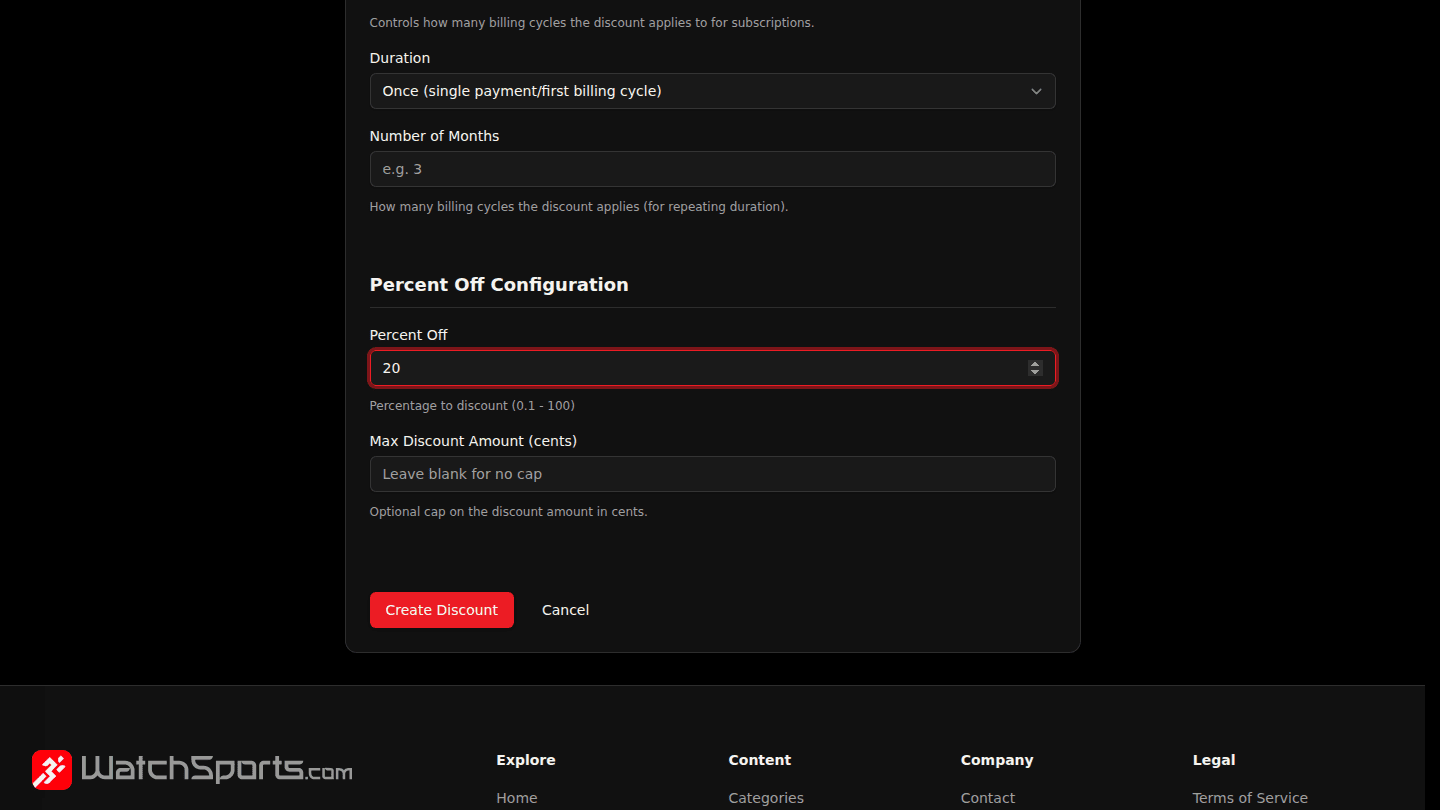Open the Duration dropdown
Image resolution: width=1440 pixels, height=810 pixels.
(712, 91)
